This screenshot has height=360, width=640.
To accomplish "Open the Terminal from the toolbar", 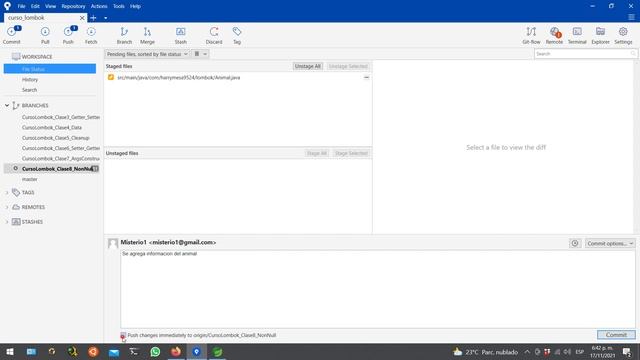I will click(577, 35).
